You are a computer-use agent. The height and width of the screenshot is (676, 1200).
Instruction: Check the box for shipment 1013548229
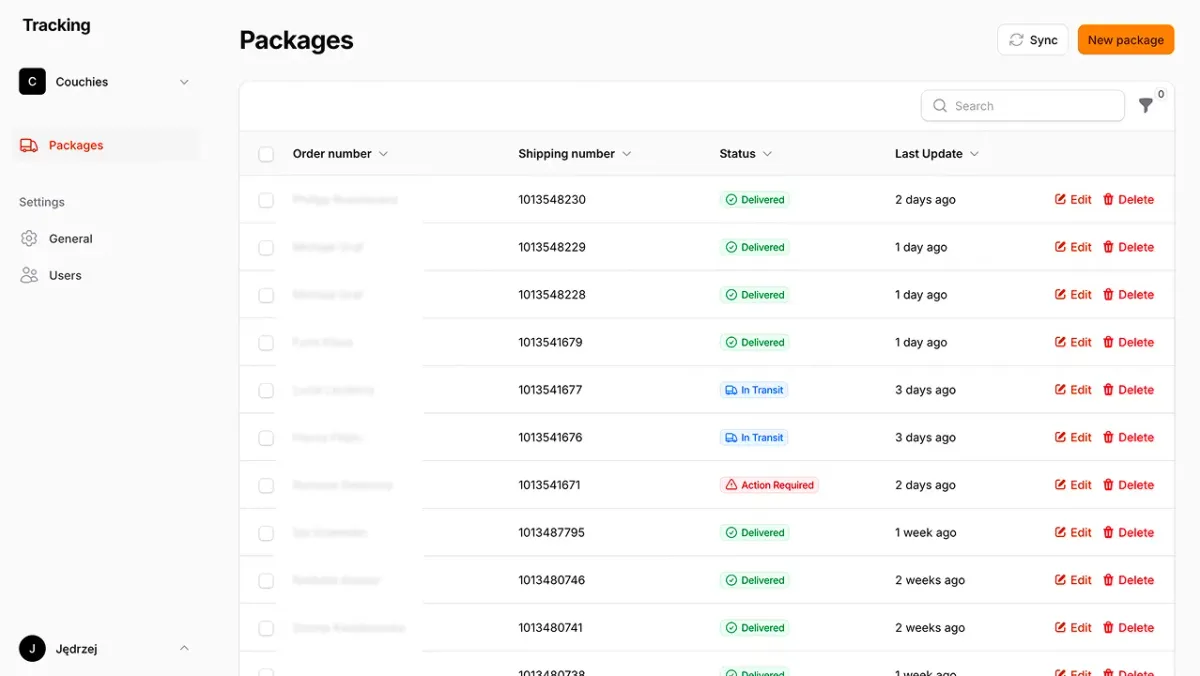pyautogui.click(x=266, y=247)
